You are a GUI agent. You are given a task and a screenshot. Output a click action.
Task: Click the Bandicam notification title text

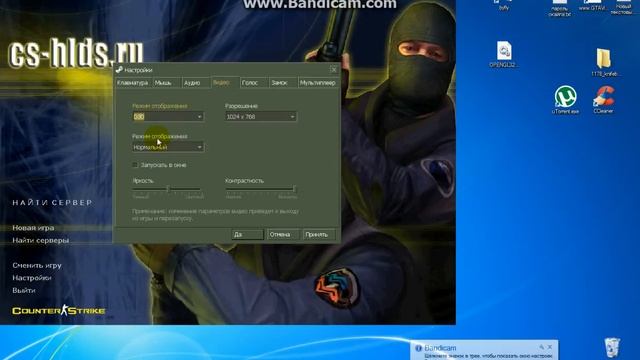click(440, 348)
